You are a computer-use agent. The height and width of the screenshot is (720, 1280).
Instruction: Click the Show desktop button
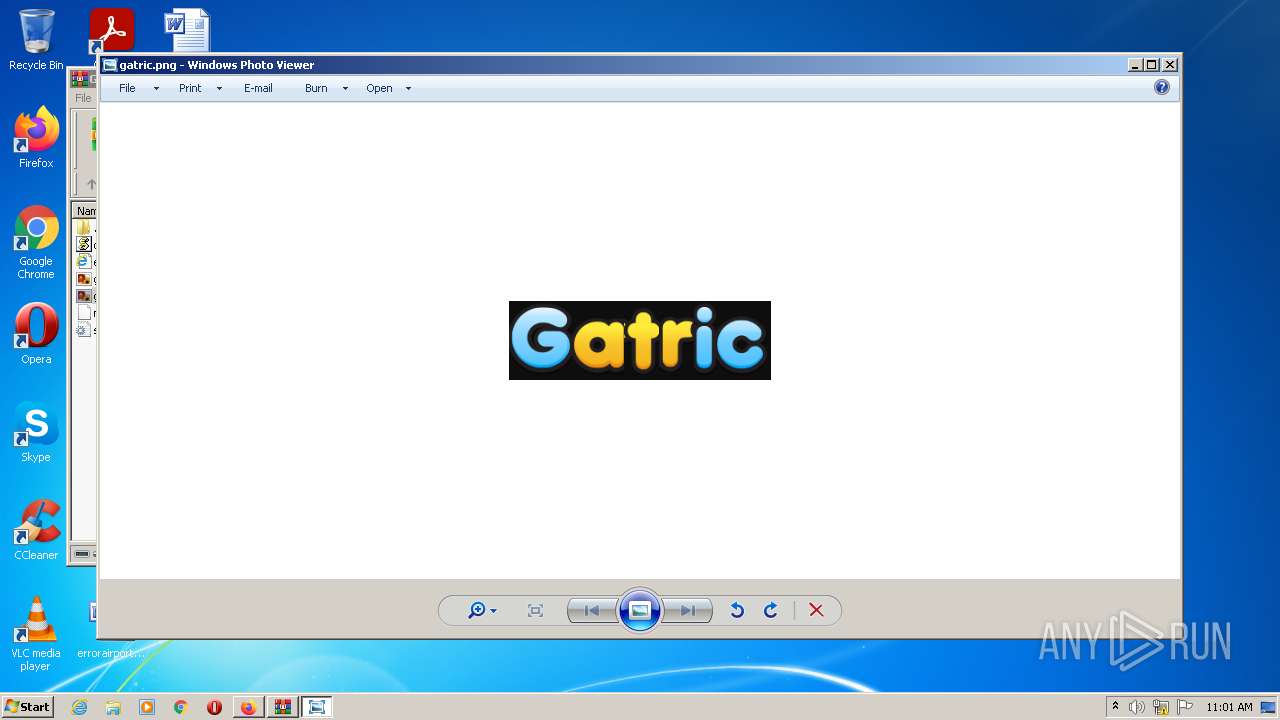tap(1270, 707)
